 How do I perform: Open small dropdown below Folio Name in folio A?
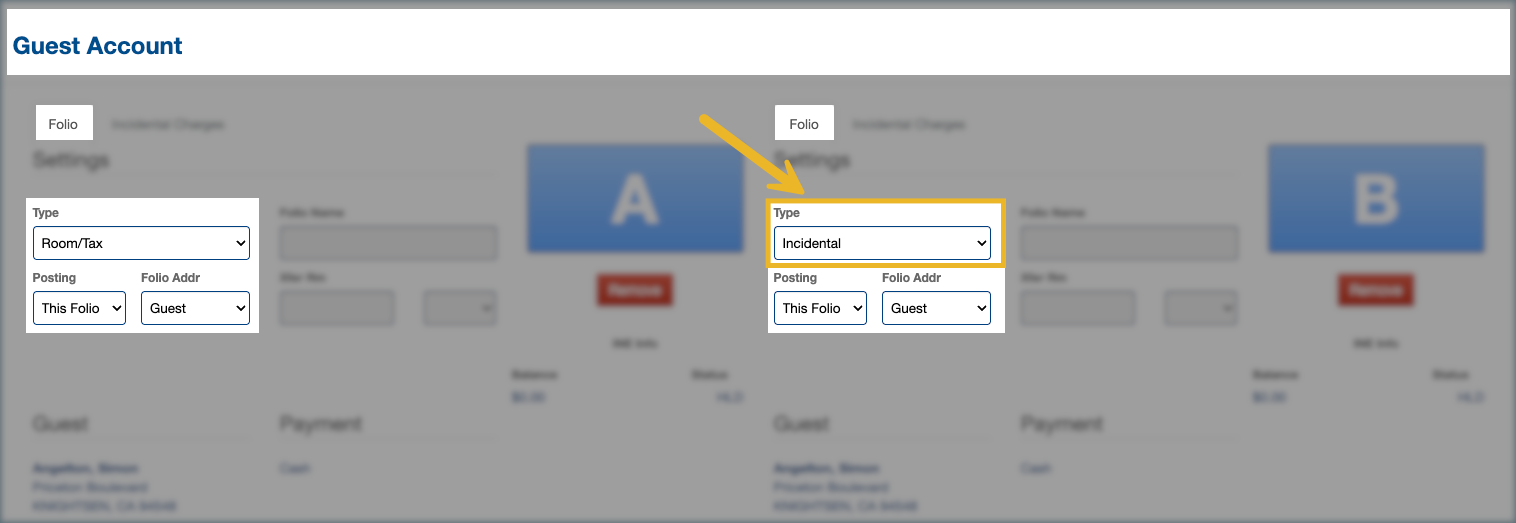(460, 308)
